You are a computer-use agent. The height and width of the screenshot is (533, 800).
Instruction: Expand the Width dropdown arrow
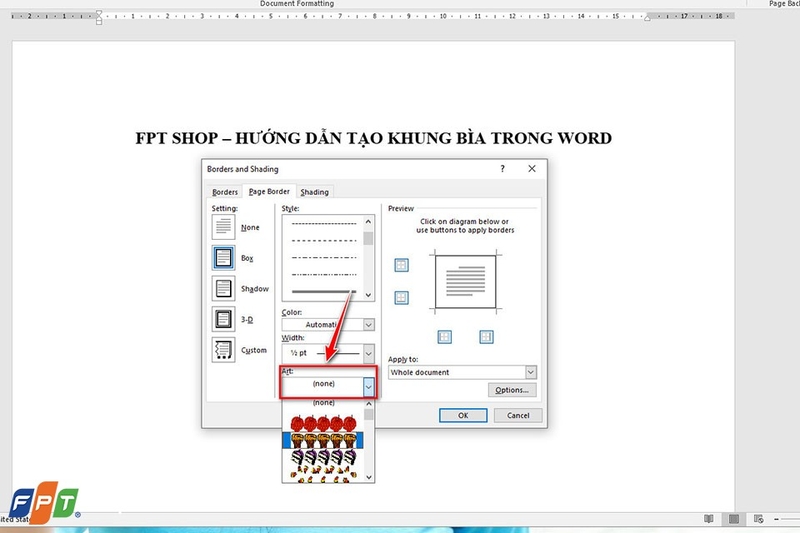coord(368,353)
